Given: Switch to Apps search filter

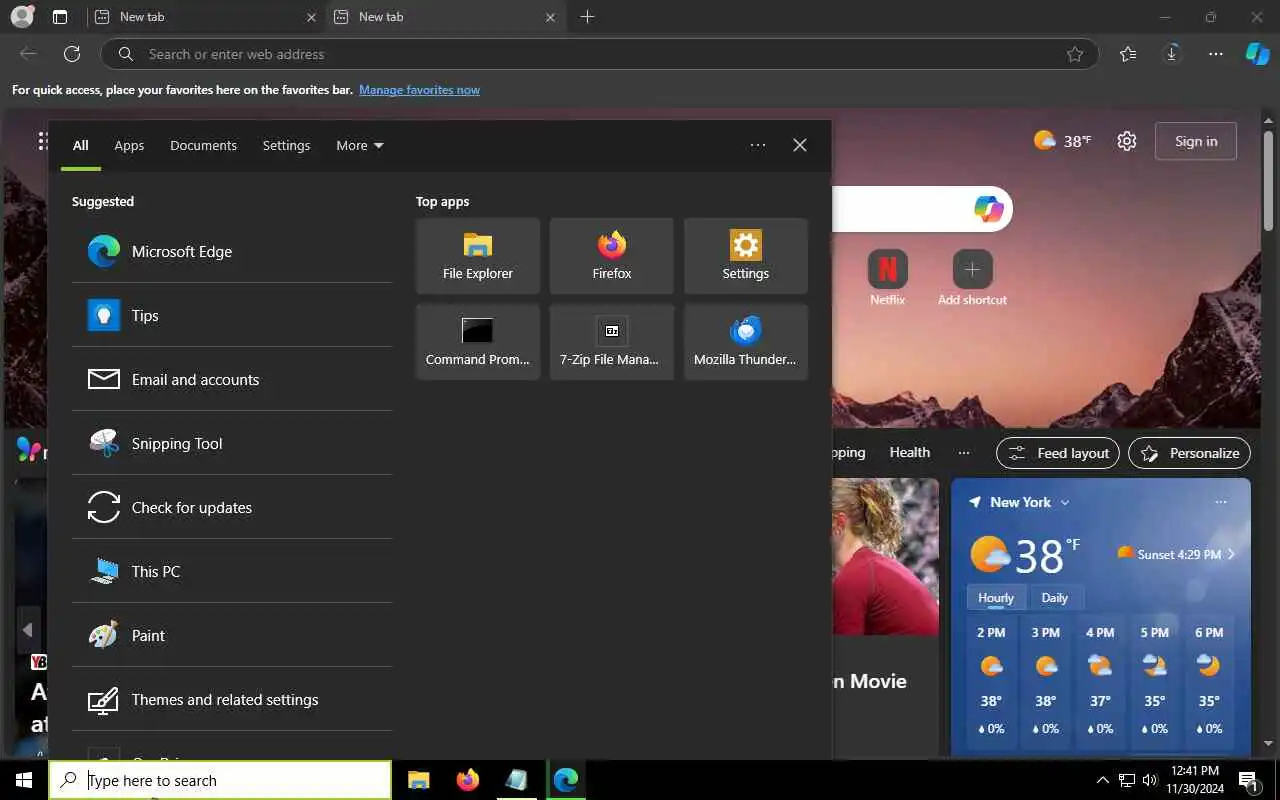Looking at the screenshot, I should point(129,145).
